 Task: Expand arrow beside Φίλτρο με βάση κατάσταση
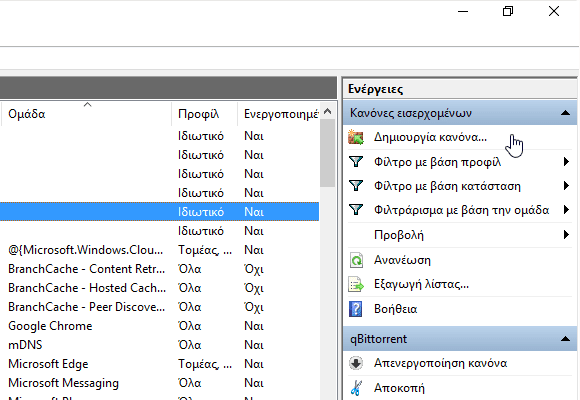point(566,186)
